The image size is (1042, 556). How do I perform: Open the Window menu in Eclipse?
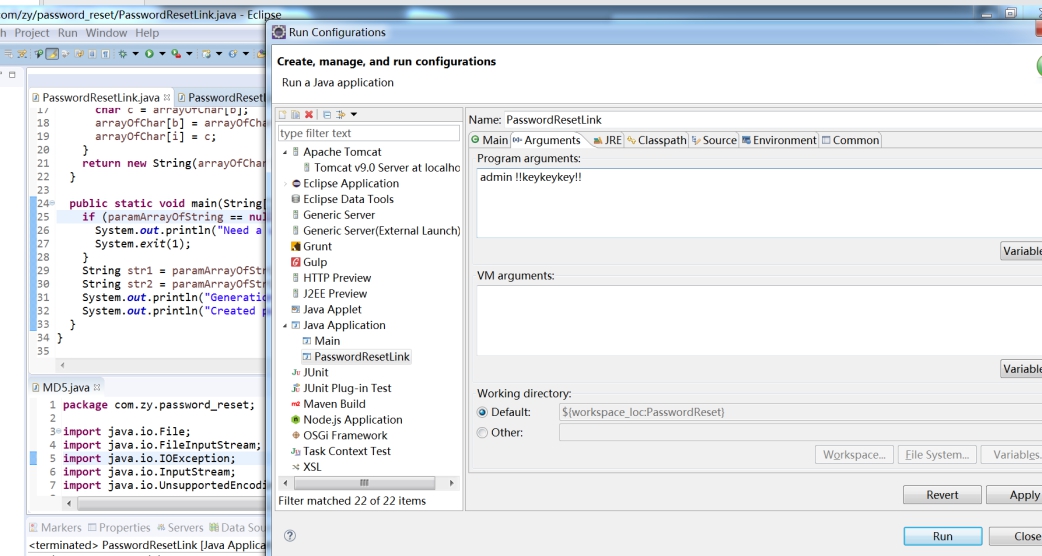point(106,33)
